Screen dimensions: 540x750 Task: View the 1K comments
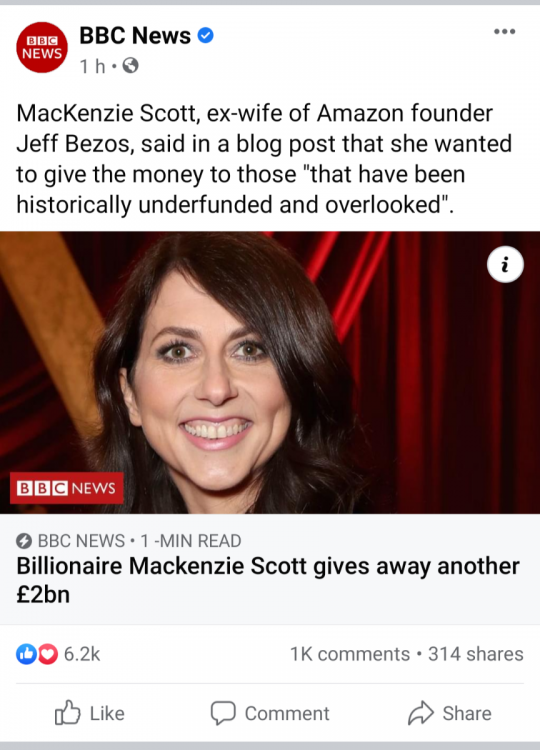(x=350, y=654)
